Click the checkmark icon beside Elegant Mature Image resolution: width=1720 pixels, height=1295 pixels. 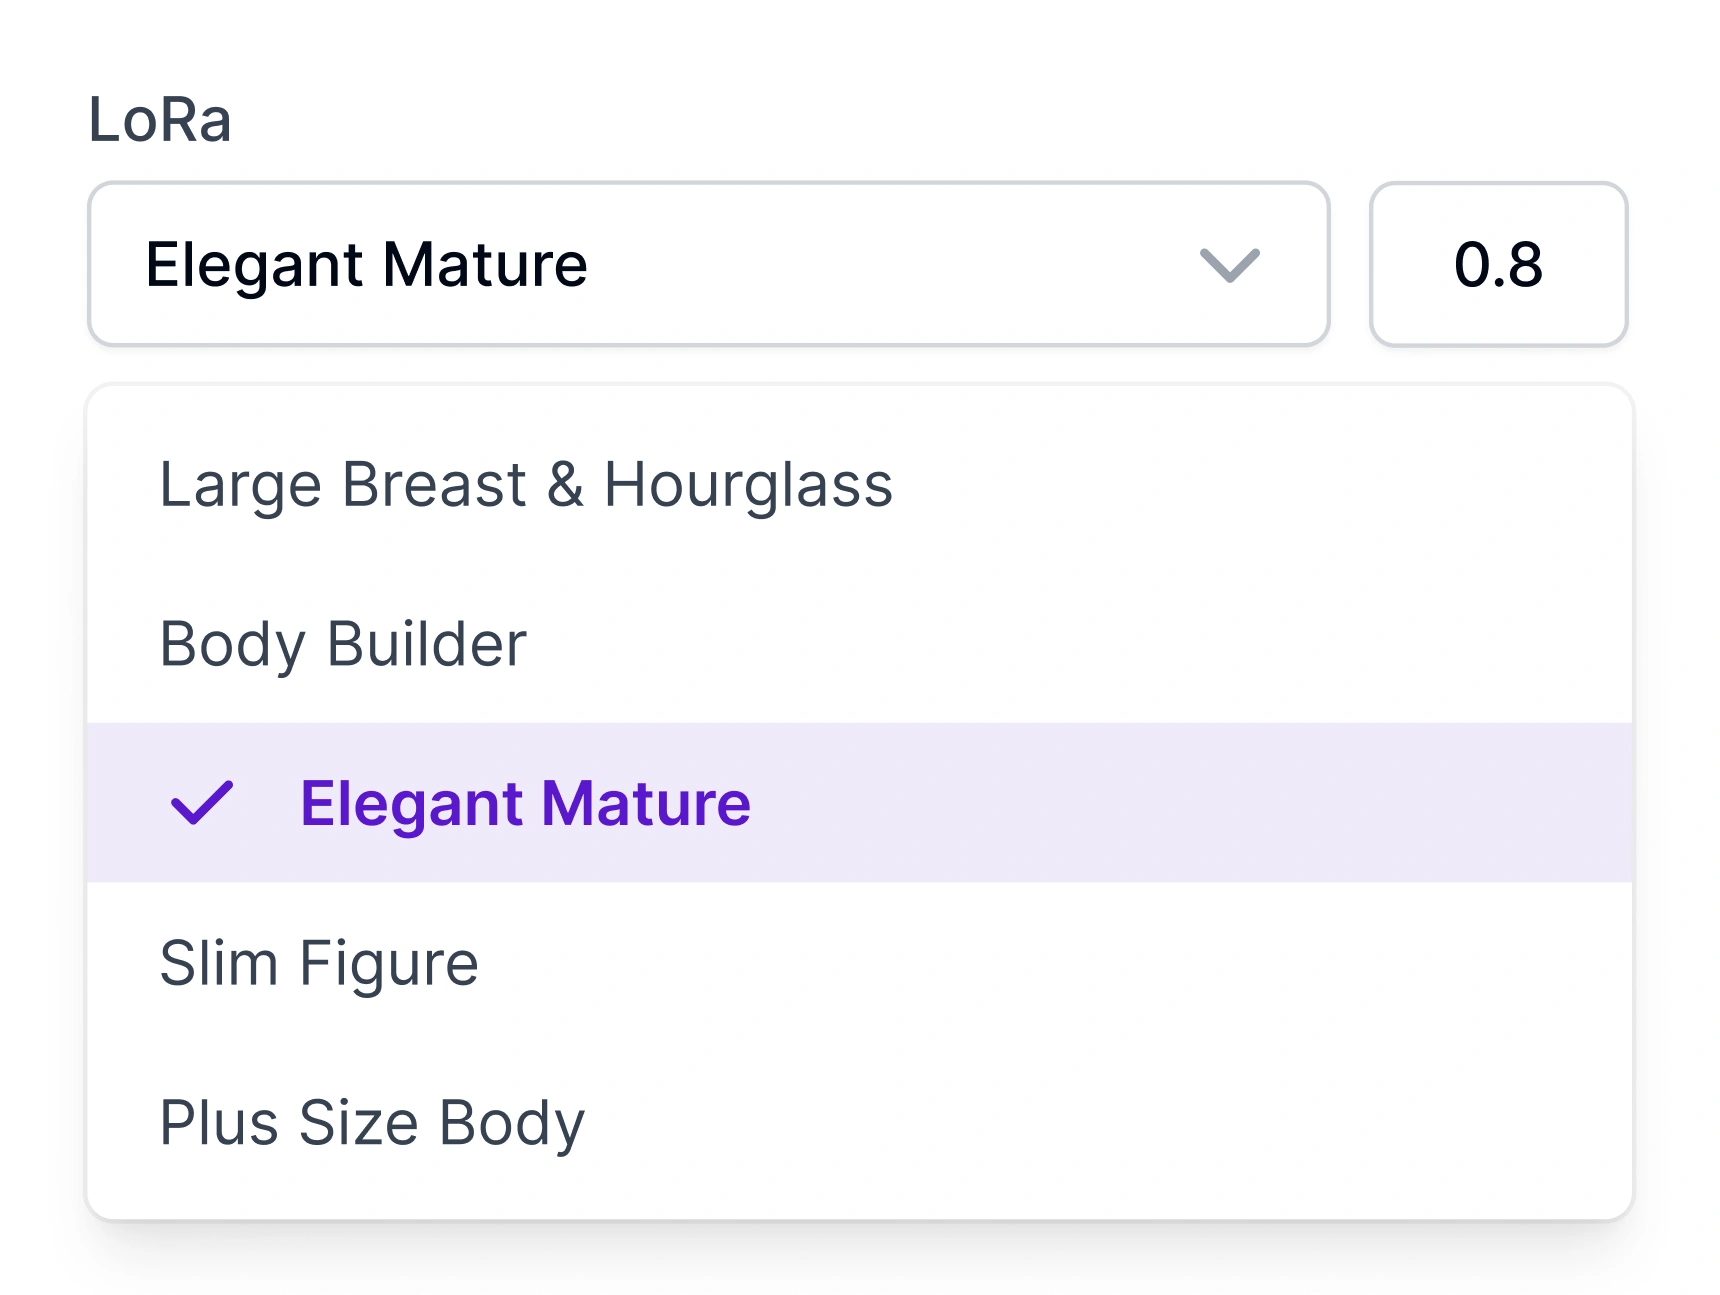pyautogui.click(x=200, y=802)
